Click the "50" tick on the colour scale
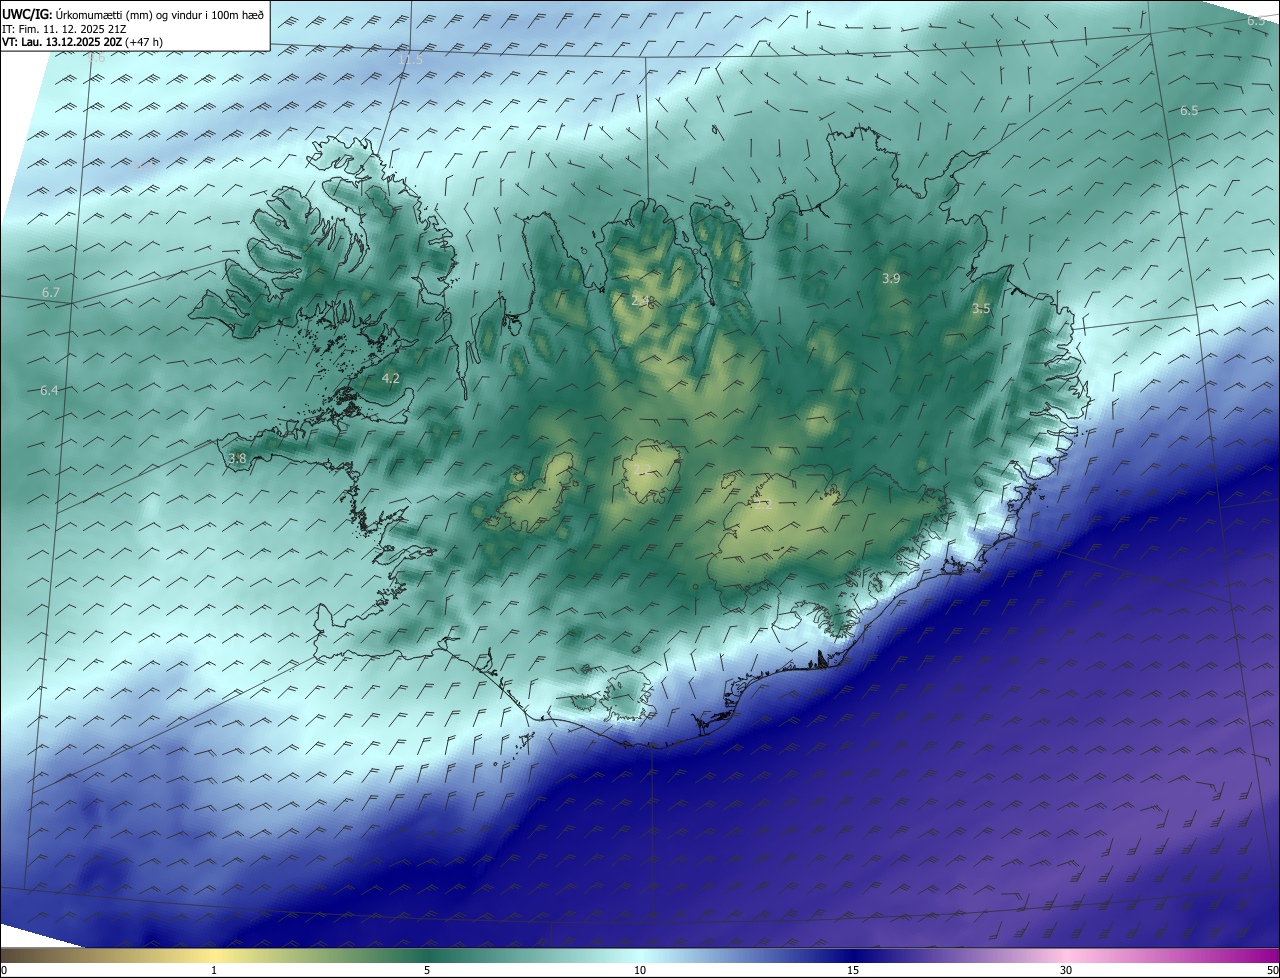This screenshot has width=1280, height=978. tap(1272, 970)
